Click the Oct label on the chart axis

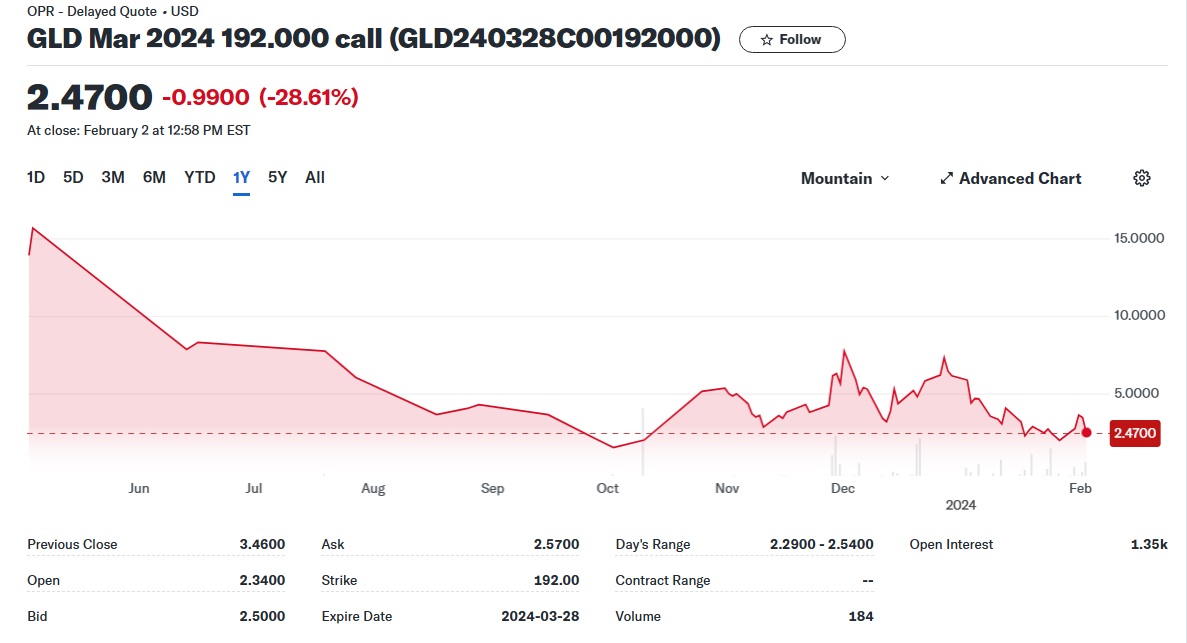pos(607,488)
